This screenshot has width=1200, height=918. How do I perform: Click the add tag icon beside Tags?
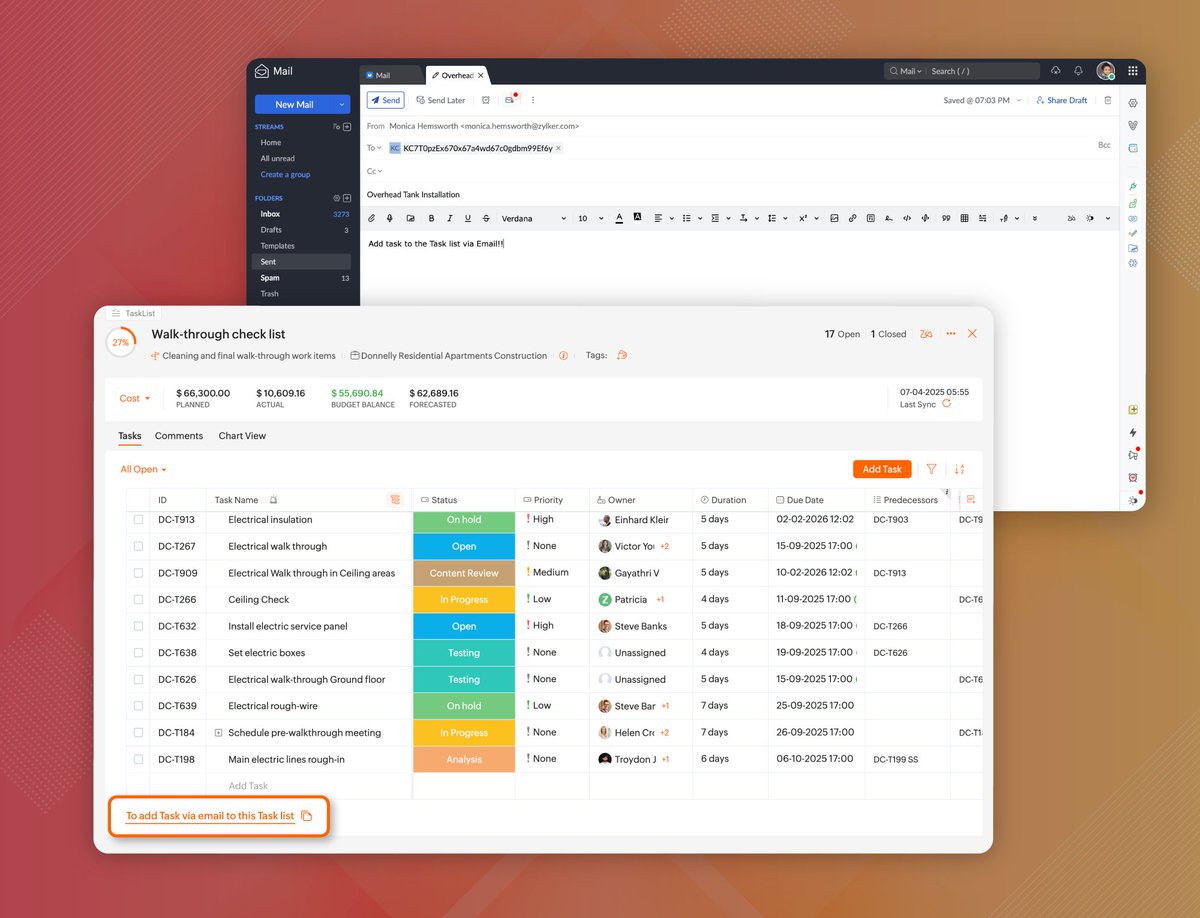point(622,355)
